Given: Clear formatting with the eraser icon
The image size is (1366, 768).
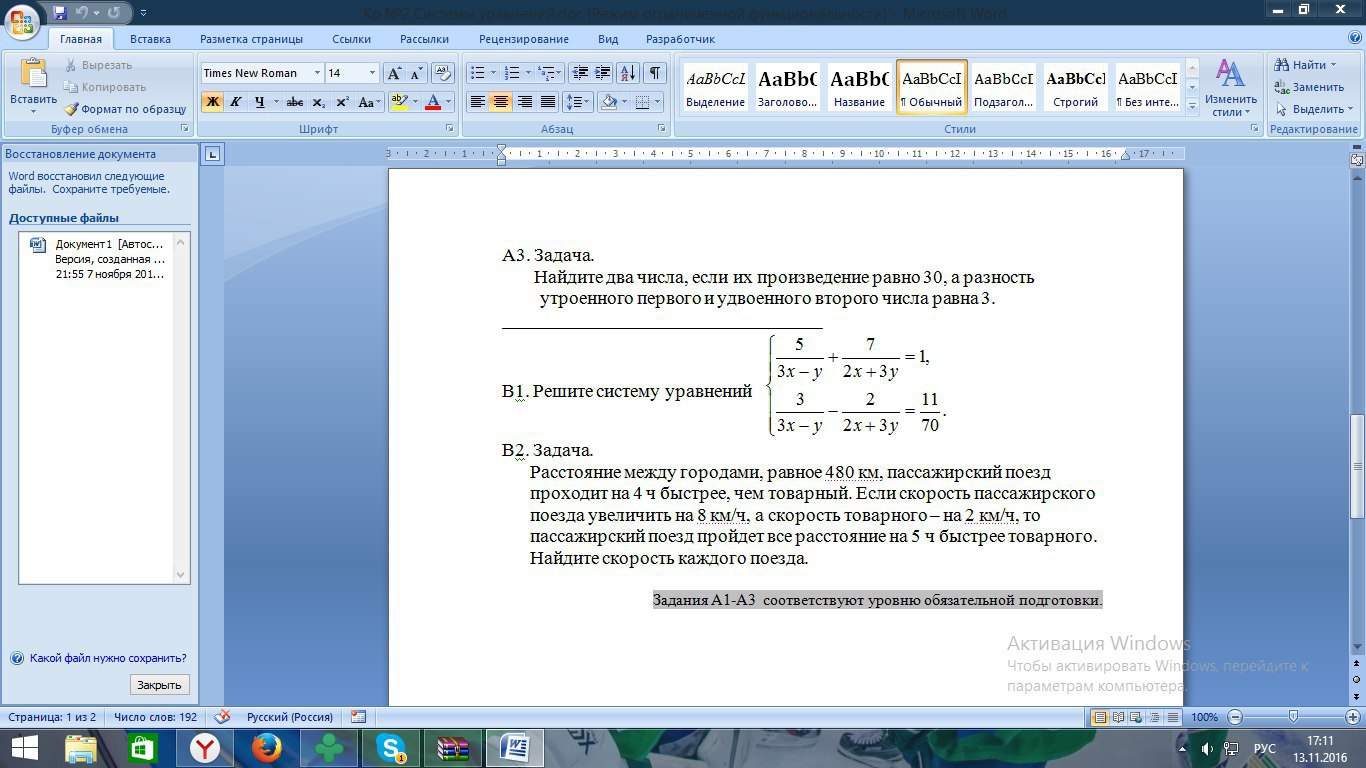Looking at the screenshot, I should pos(442,73).
